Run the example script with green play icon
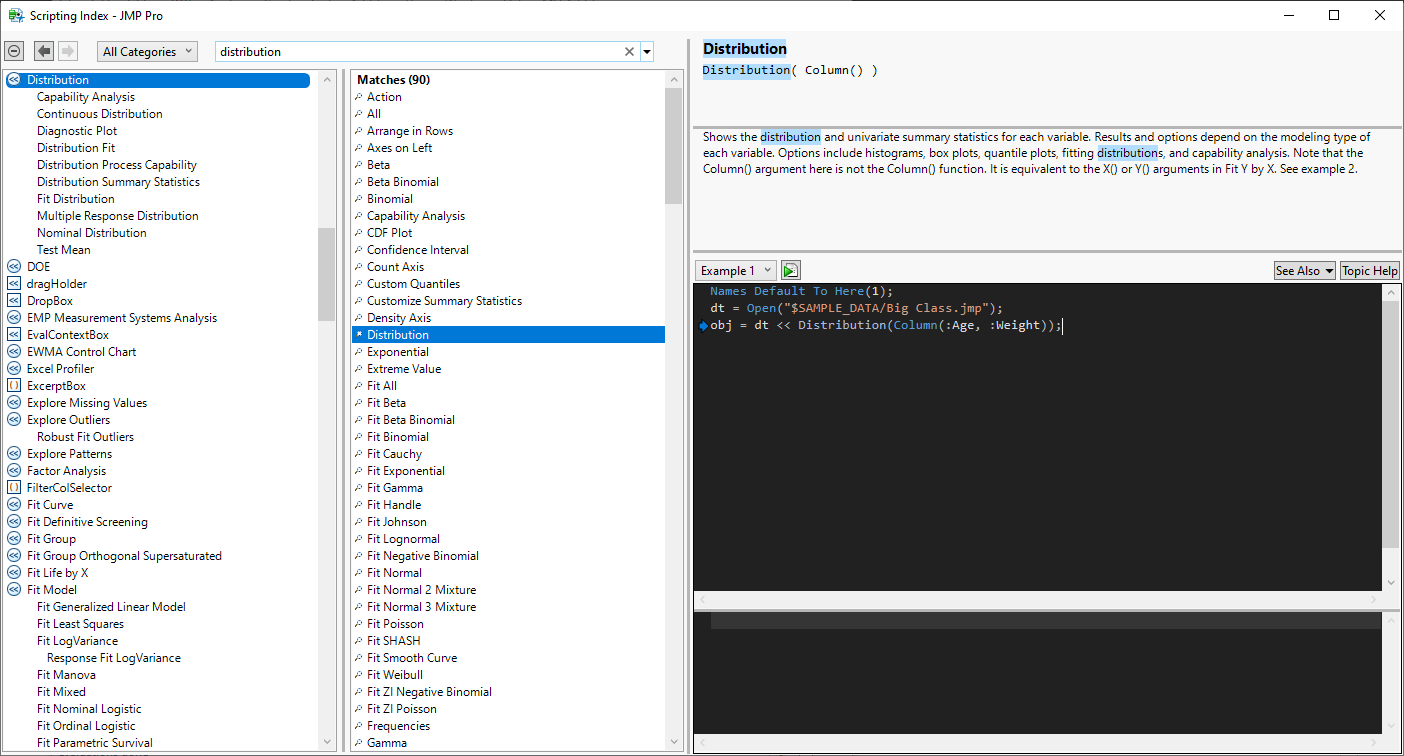 click(790, 271)
